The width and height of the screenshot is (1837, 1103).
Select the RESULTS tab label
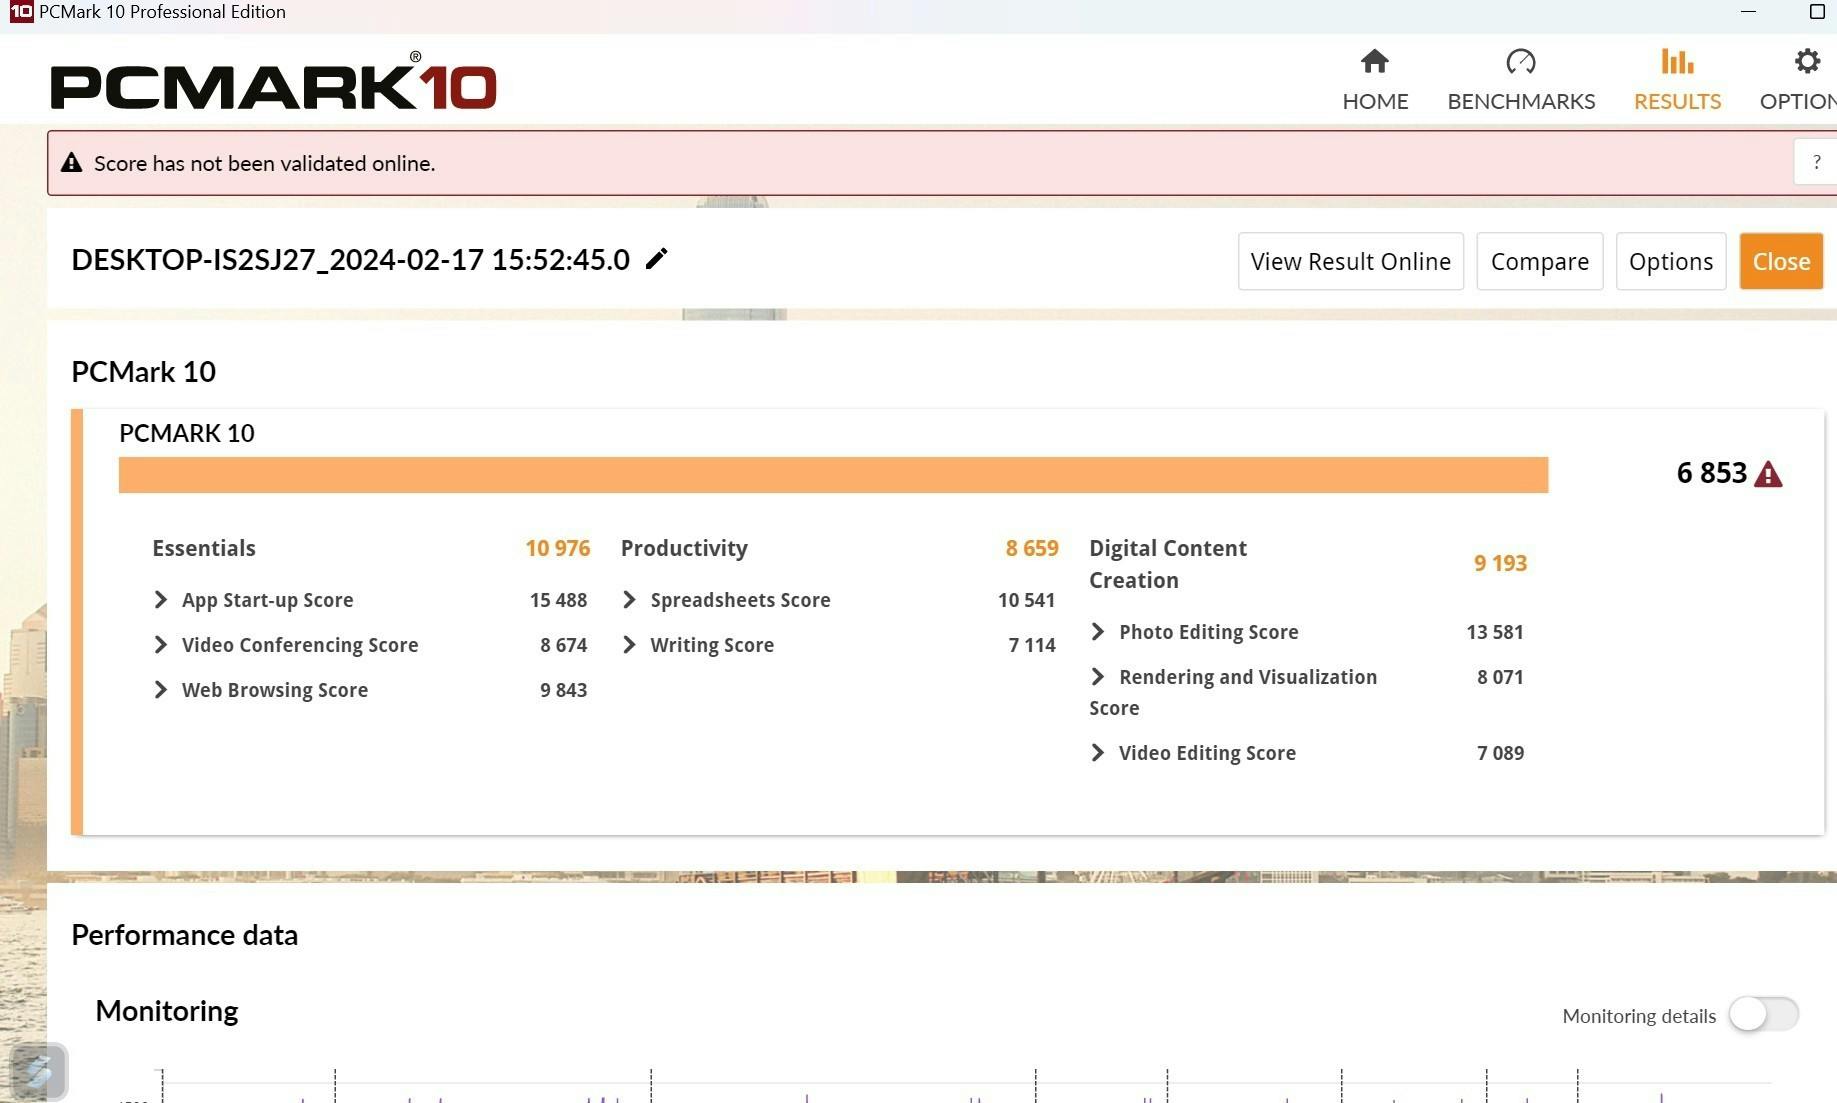coord(1677,101)
